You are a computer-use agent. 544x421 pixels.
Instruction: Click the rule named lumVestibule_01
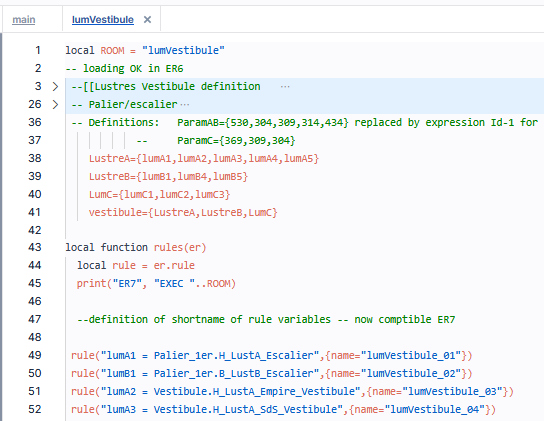click(271, 355)
